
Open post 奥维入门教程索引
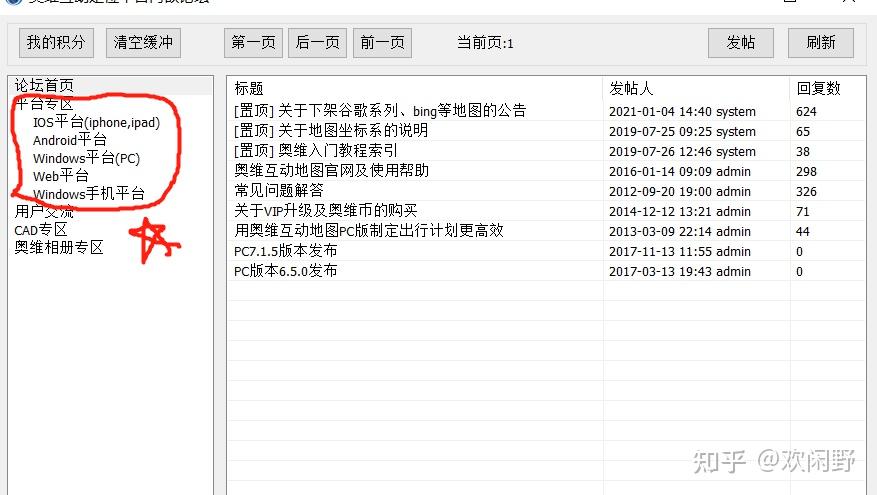(315, 151)
